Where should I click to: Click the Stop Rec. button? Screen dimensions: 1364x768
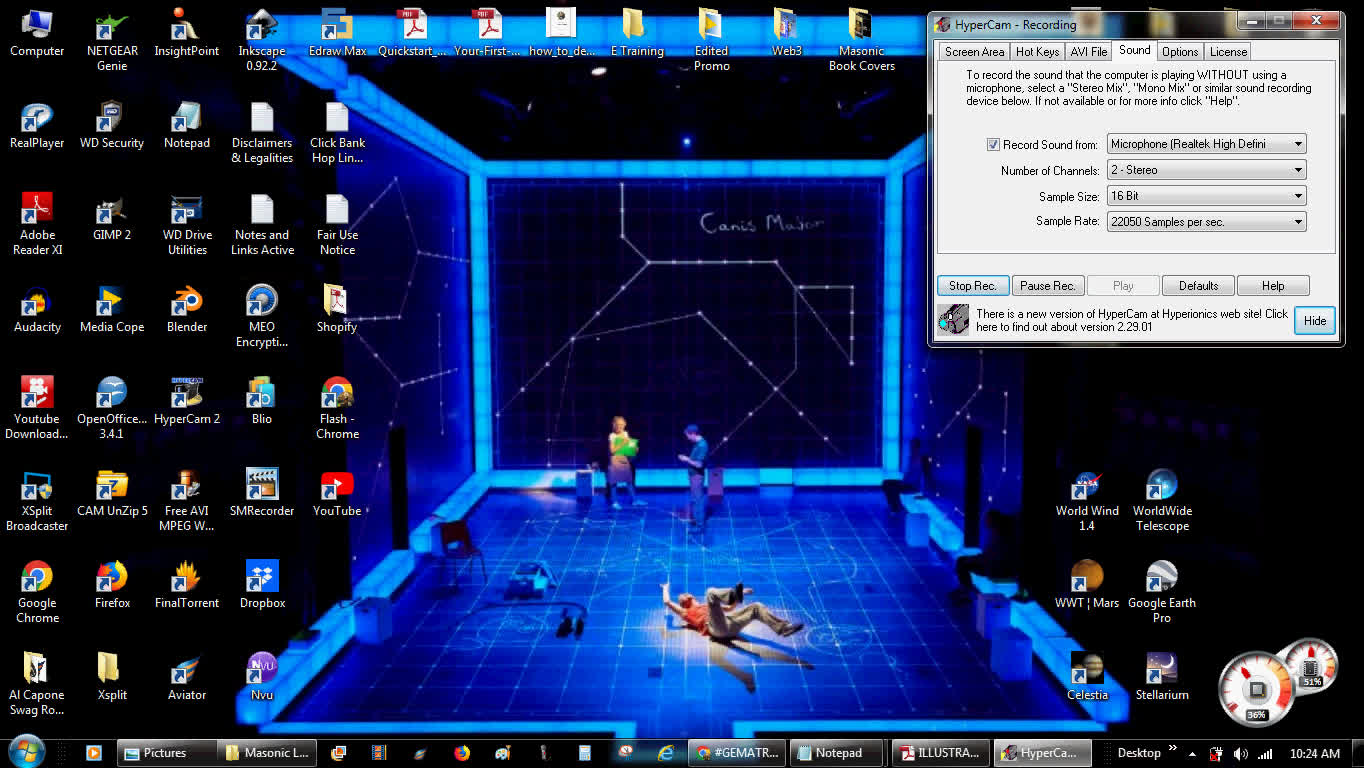tap(973, 286)
